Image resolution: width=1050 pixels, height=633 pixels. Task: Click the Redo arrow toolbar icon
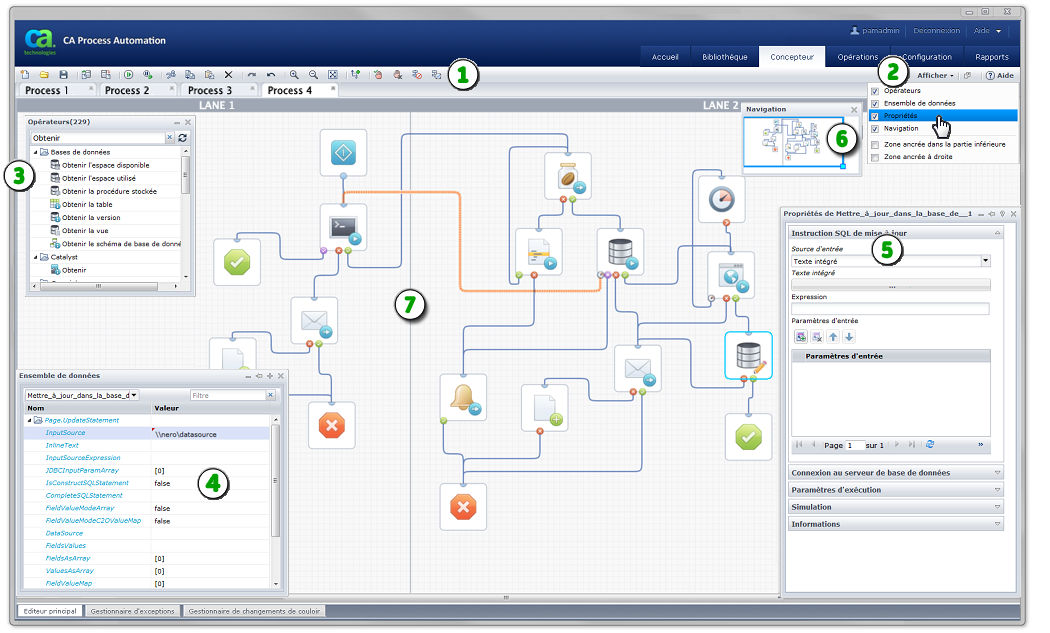pos(252,76)
